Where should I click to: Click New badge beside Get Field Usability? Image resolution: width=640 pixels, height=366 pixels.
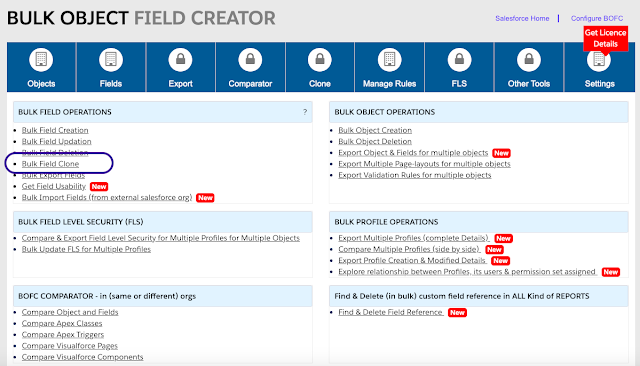tap(99, 186)
